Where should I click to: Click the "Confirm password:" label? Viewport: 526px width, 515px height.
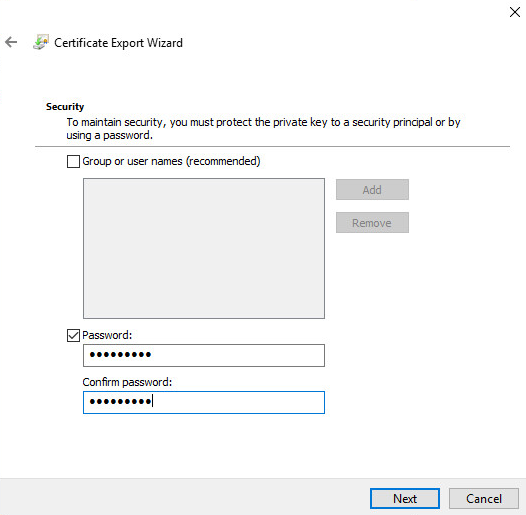point(127,382)
